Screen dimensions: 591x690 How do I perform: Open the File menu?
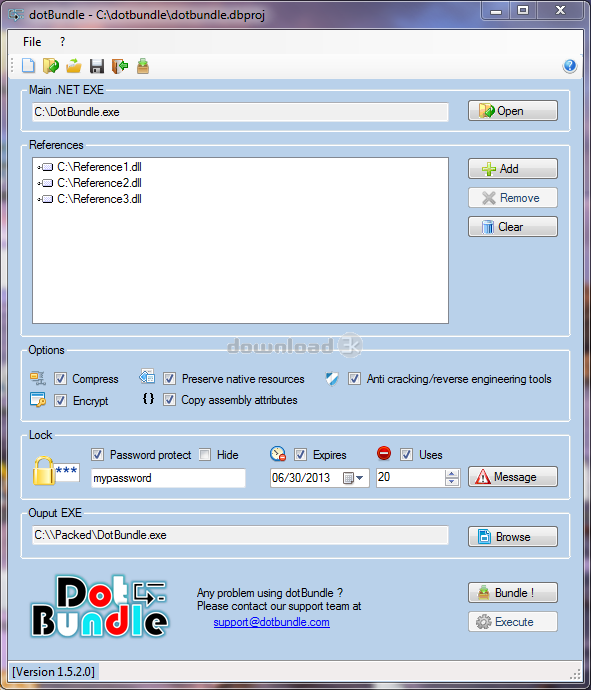pos(32,42)
